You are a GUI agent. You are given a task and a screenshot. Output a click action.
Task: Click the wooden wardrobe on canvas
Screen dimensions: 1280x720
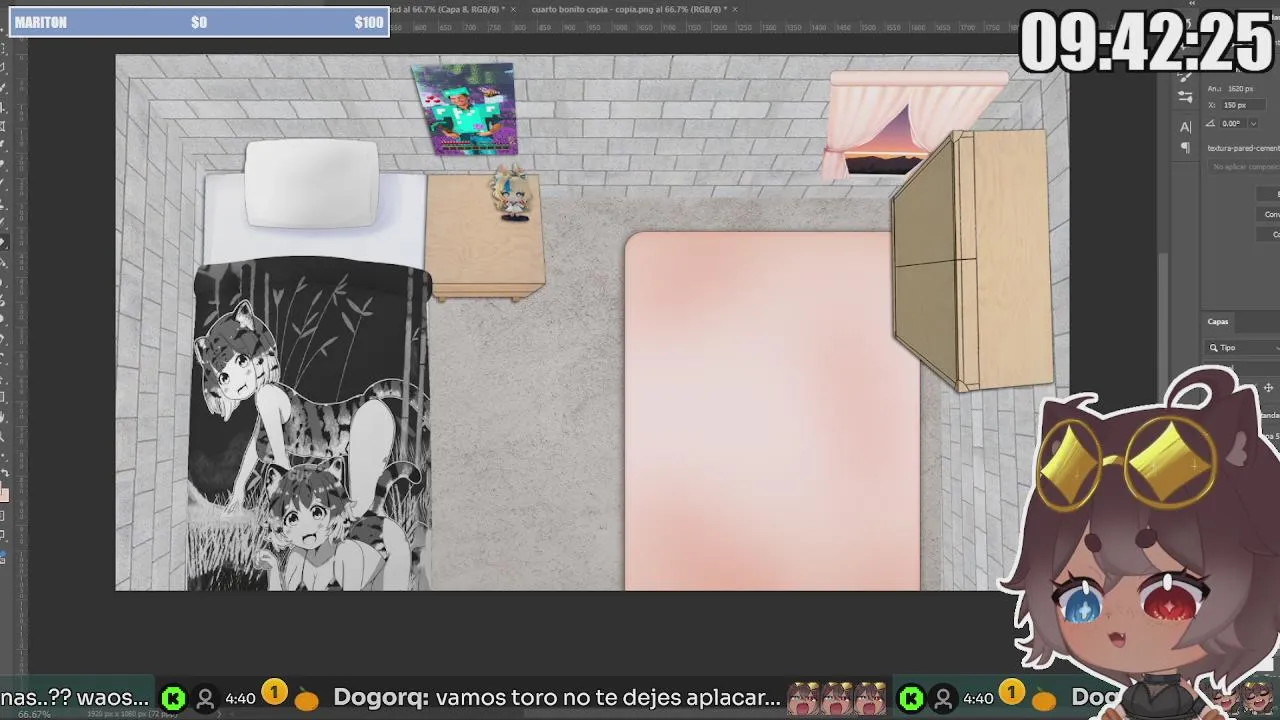[972, 260]
